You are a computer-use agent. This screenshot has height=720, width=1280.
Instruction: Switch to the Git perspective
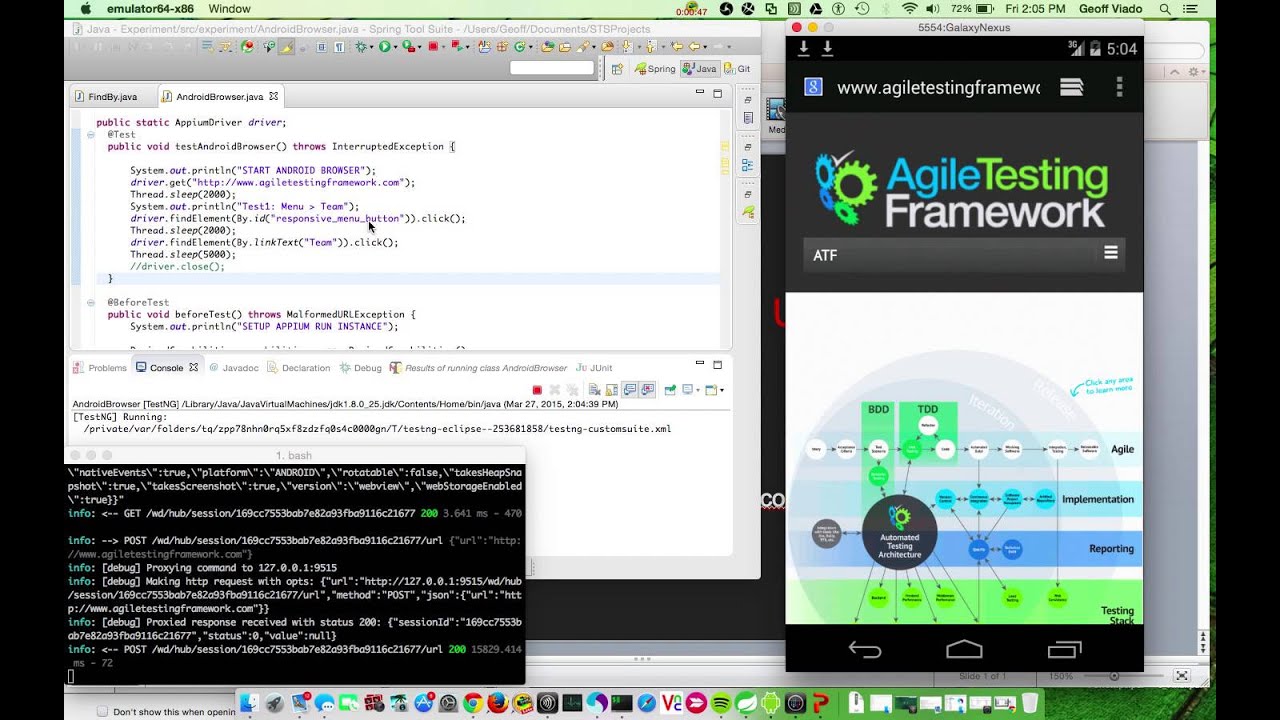737,69
